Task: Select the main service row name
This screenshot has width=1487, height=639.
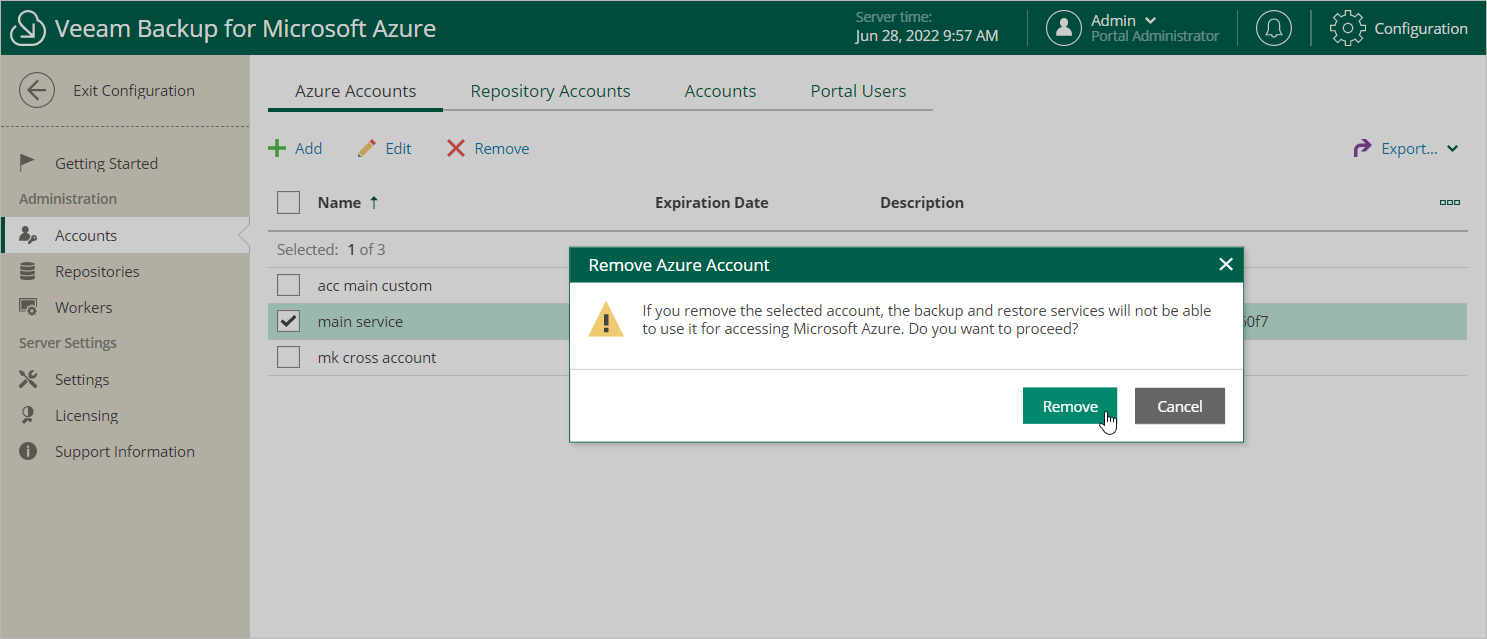Action: 360,321
